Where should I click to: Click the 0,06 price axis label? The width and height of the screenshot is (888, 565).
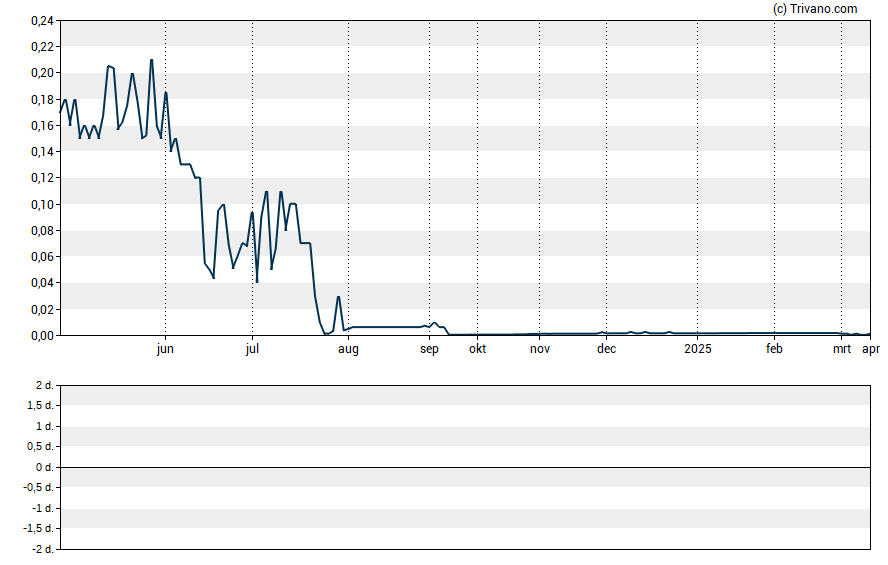point(42,256)
